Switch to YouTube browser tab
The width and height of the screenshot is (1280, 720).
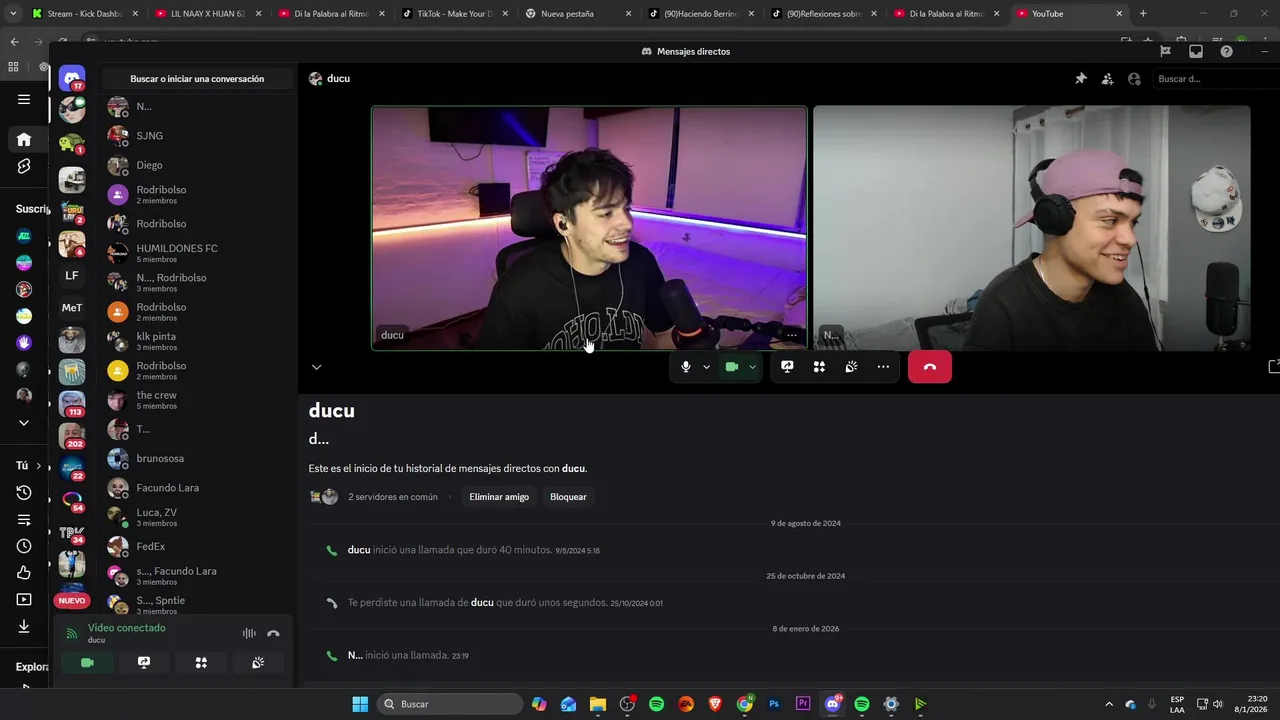(1070, 14)
